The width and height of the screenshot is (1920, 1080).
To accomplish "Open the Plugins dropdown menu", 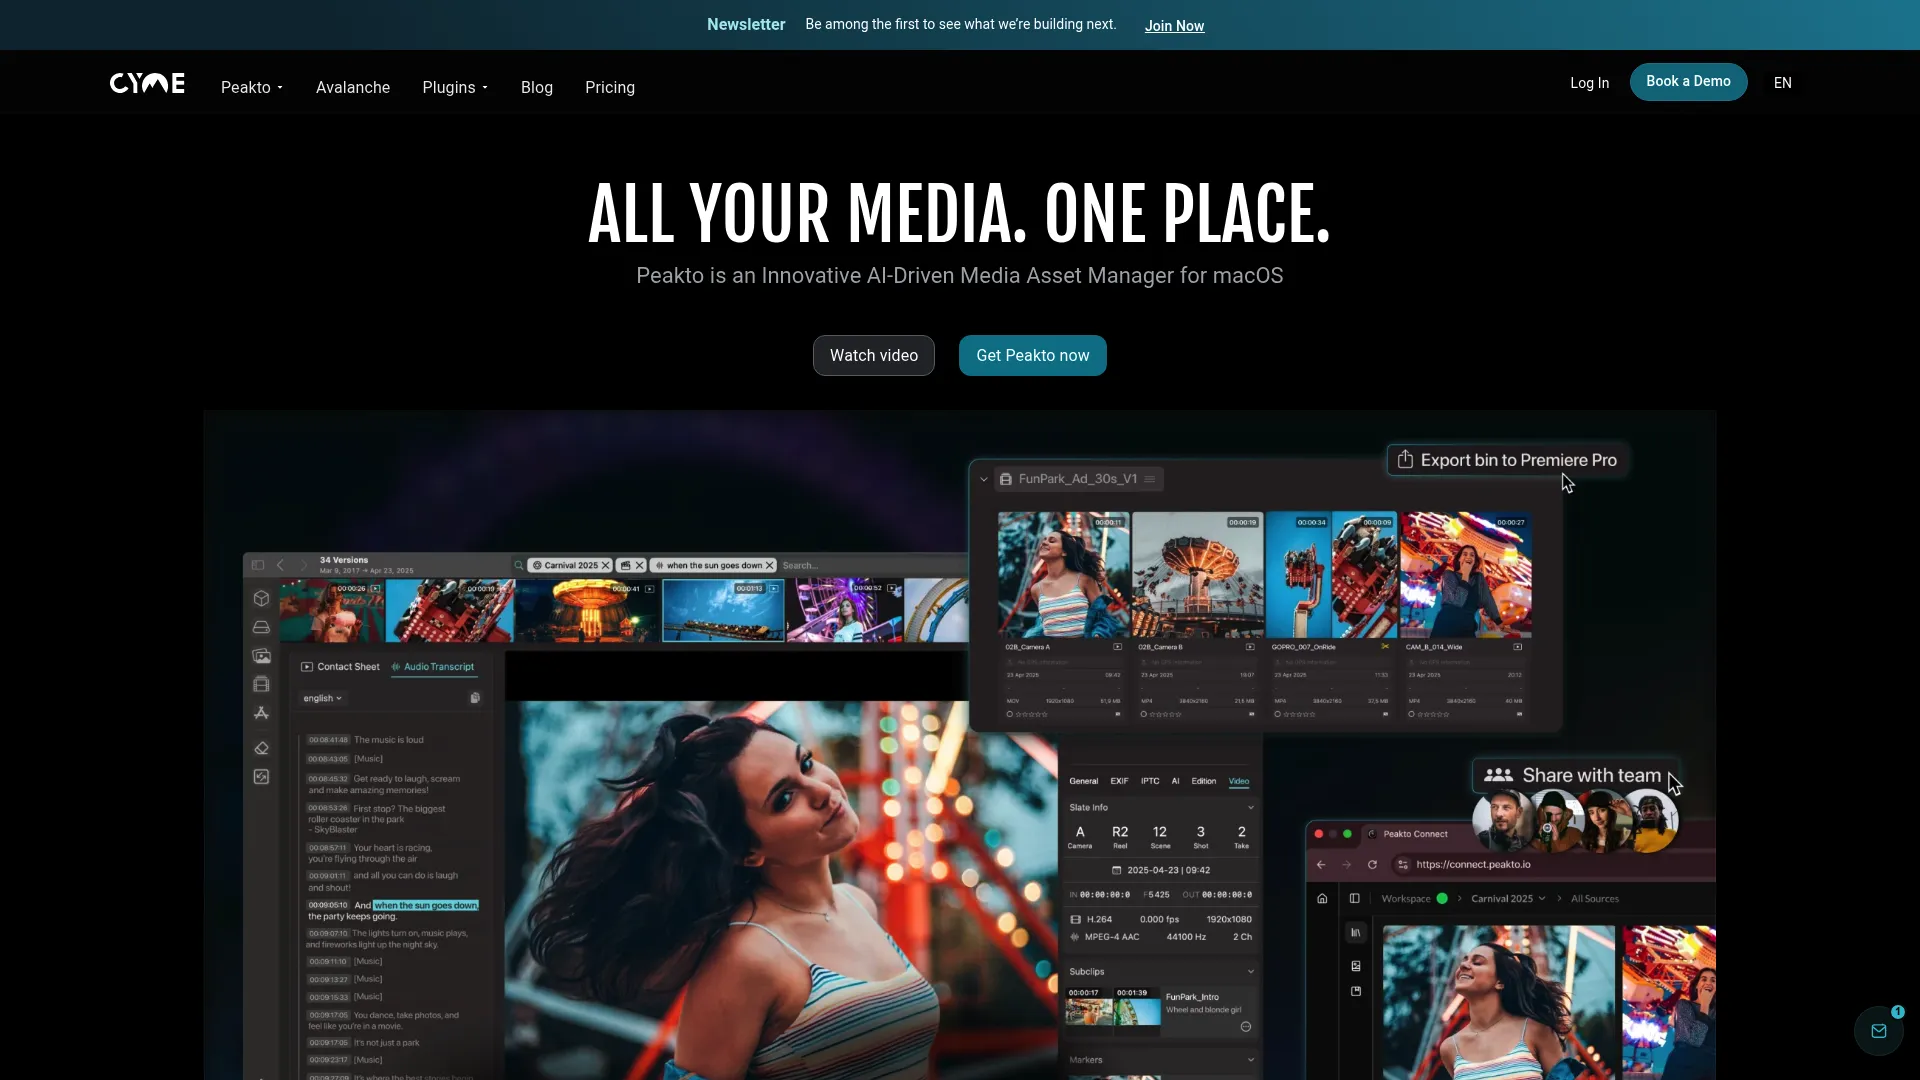I will (455, 87).
